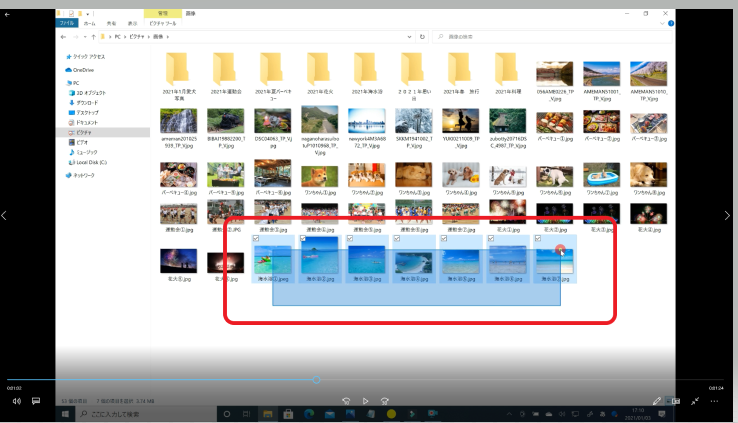This screenshot has width=738, height=423.
Task: Click the video progress slider handle
Action: point(316,380)
